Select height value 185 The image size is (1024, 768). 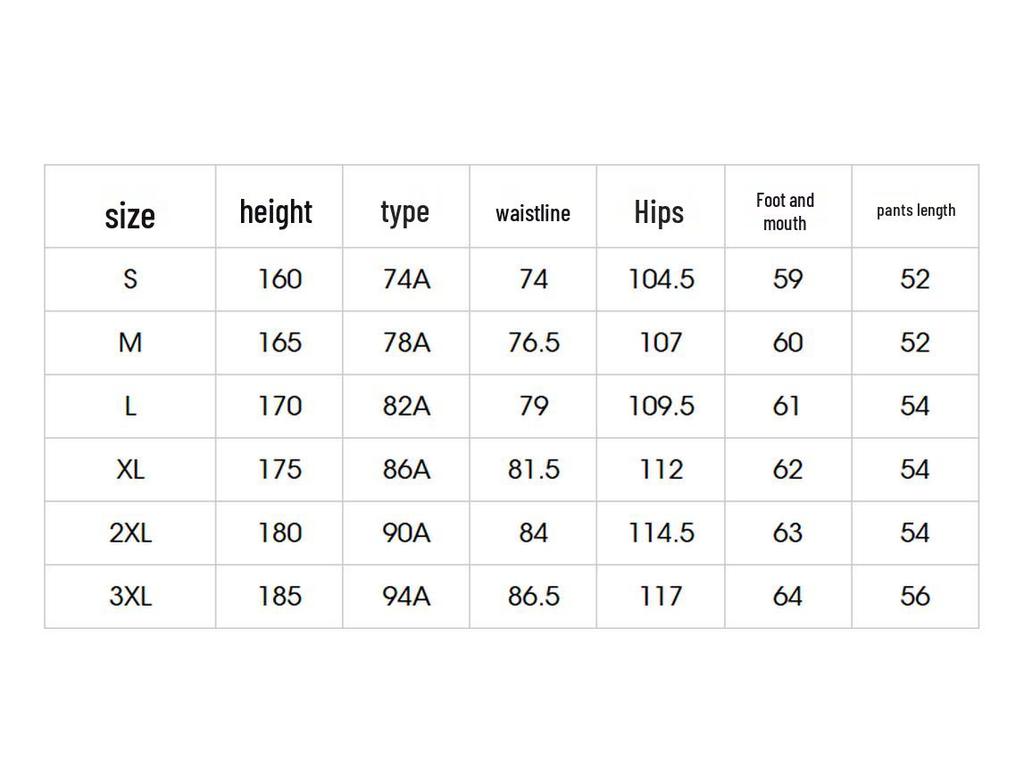279,597
